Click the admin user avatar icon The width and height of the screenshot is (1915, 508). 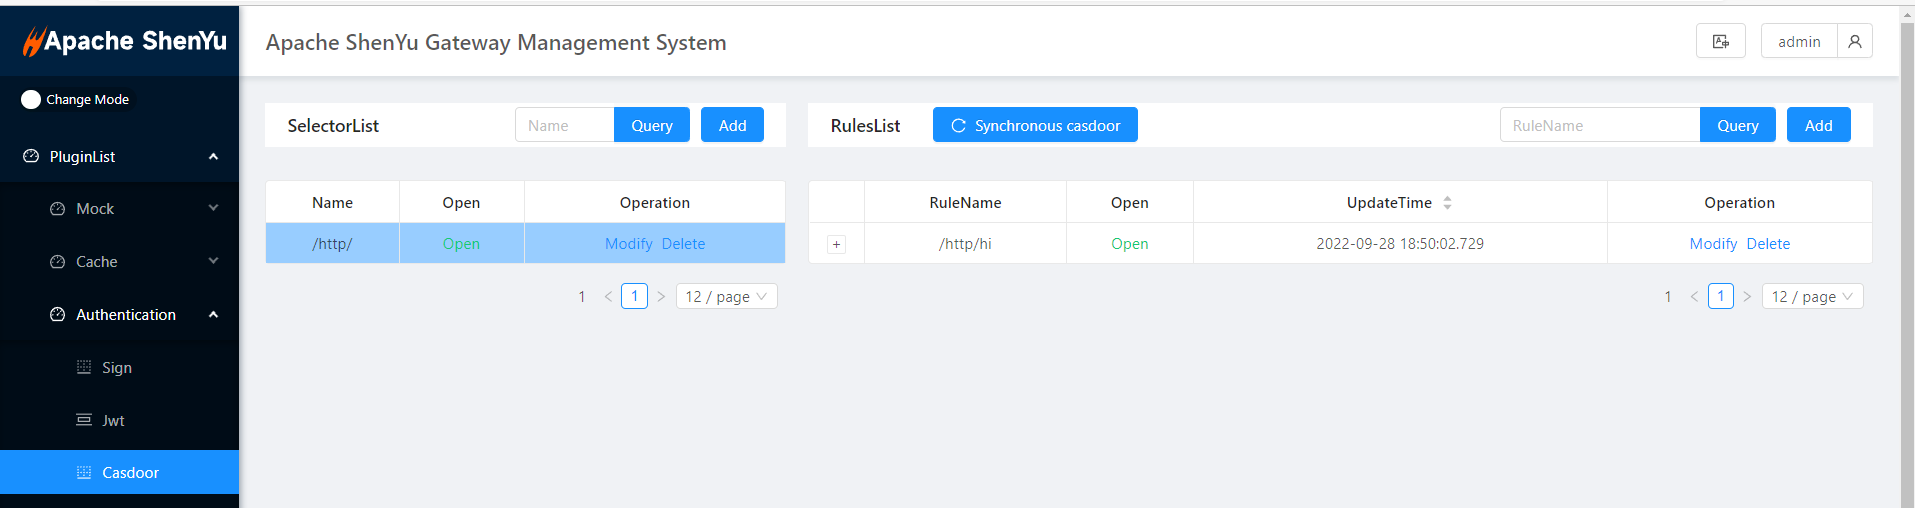click(1854, 41)
